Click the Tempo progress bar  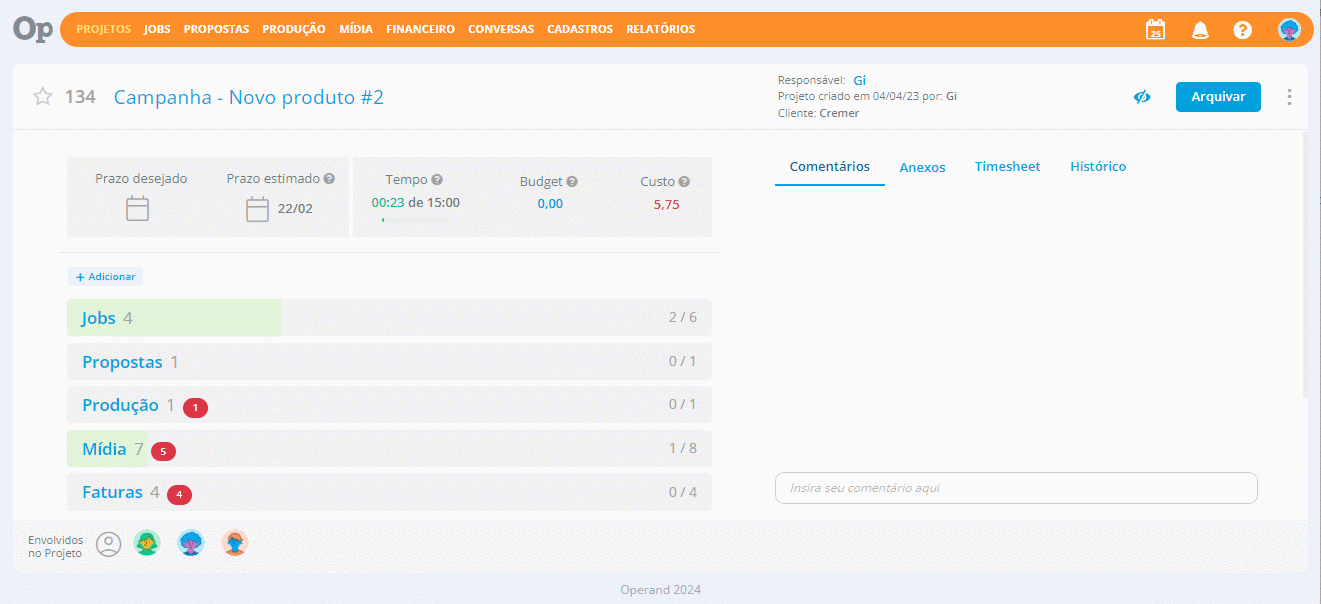coord(415,219)
